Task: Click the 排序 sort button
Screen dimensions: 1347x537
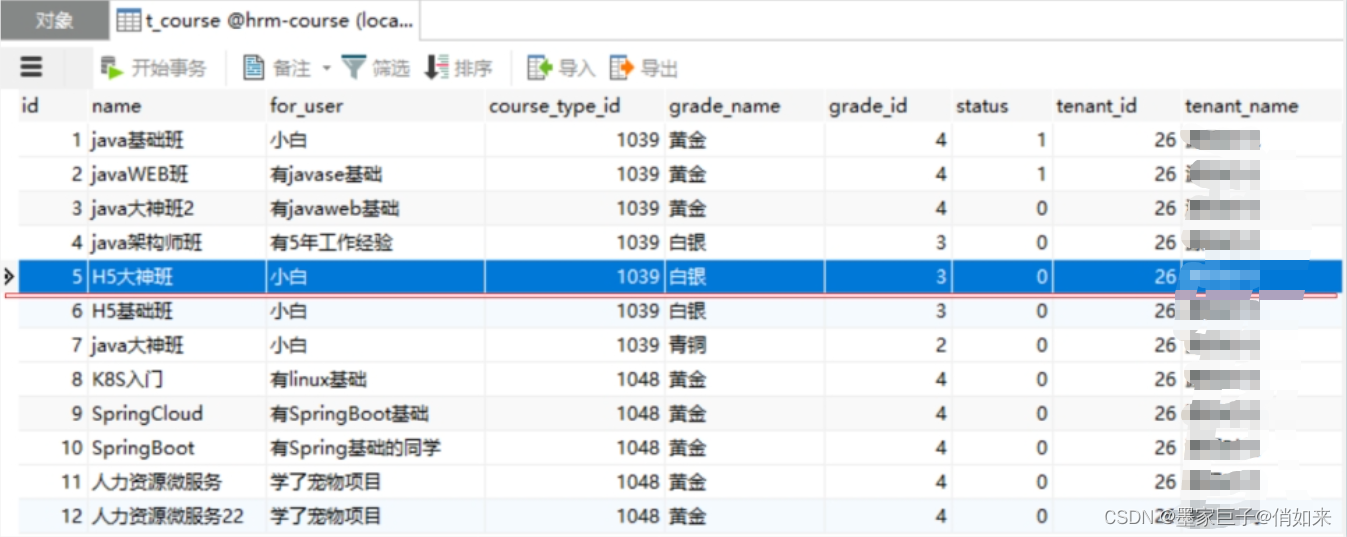Action: click(459, 68)
